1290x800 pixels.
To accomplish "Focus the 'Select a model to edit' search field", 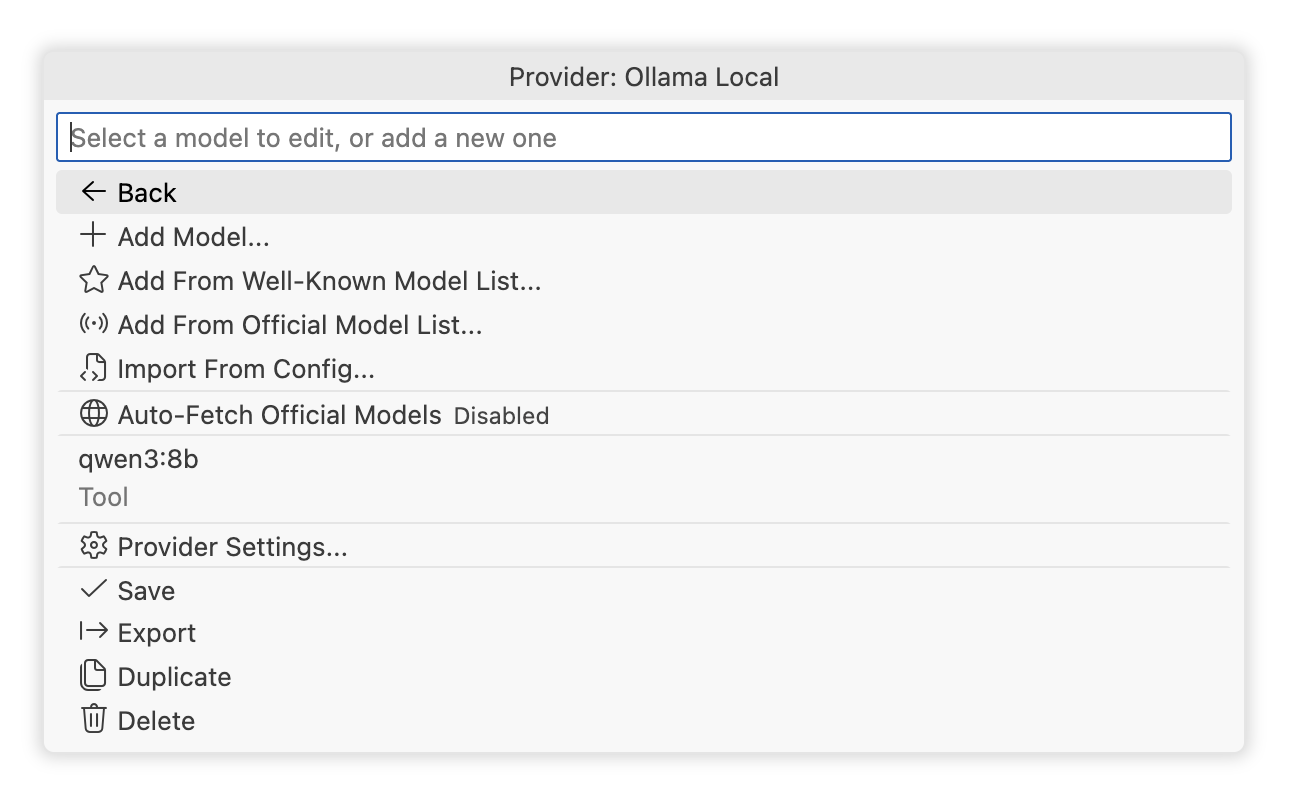I will point(644,137).
